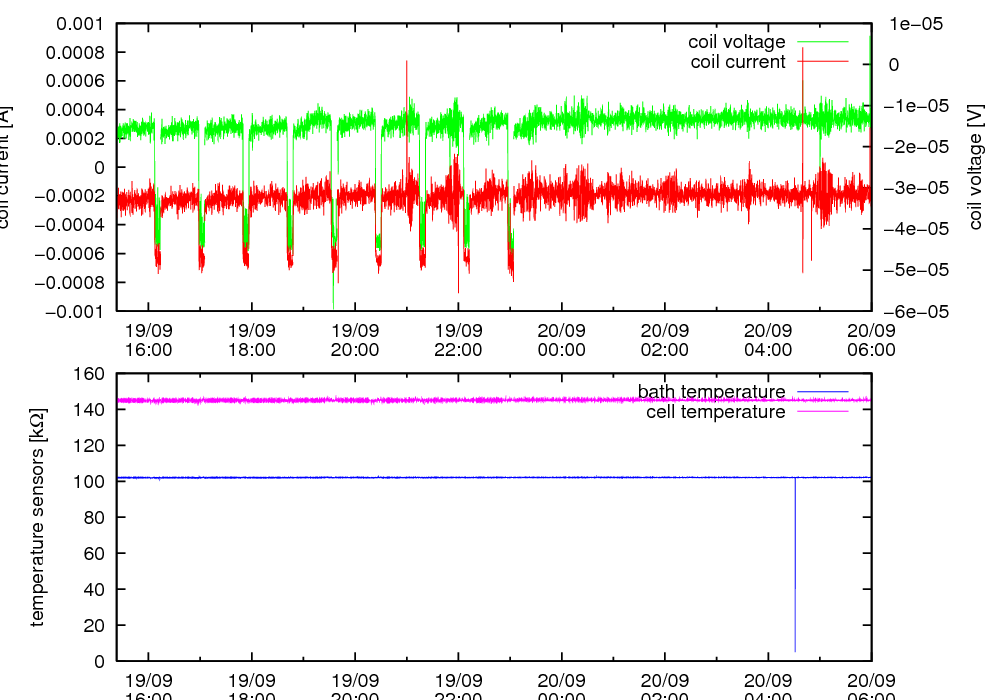Select the red coil current legend line
This screenshot has width=1000, height=700.
click(x=822, y=62)
